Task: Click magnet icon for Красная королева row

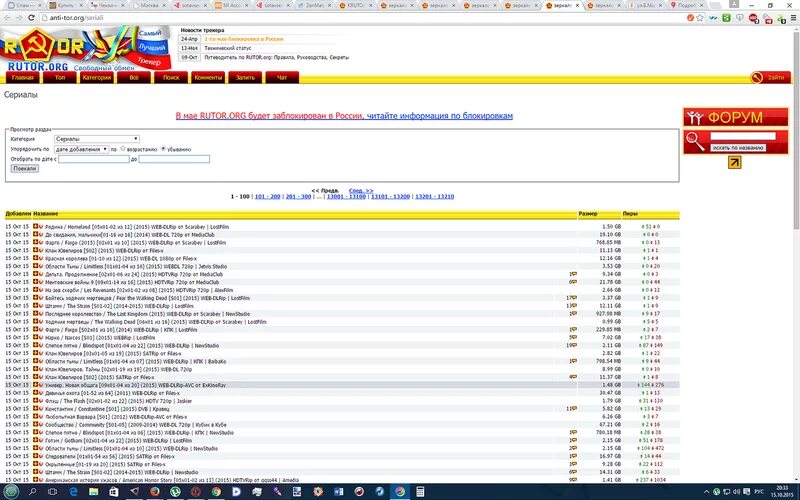Action: pyautogui.click(x=41, y=258)
